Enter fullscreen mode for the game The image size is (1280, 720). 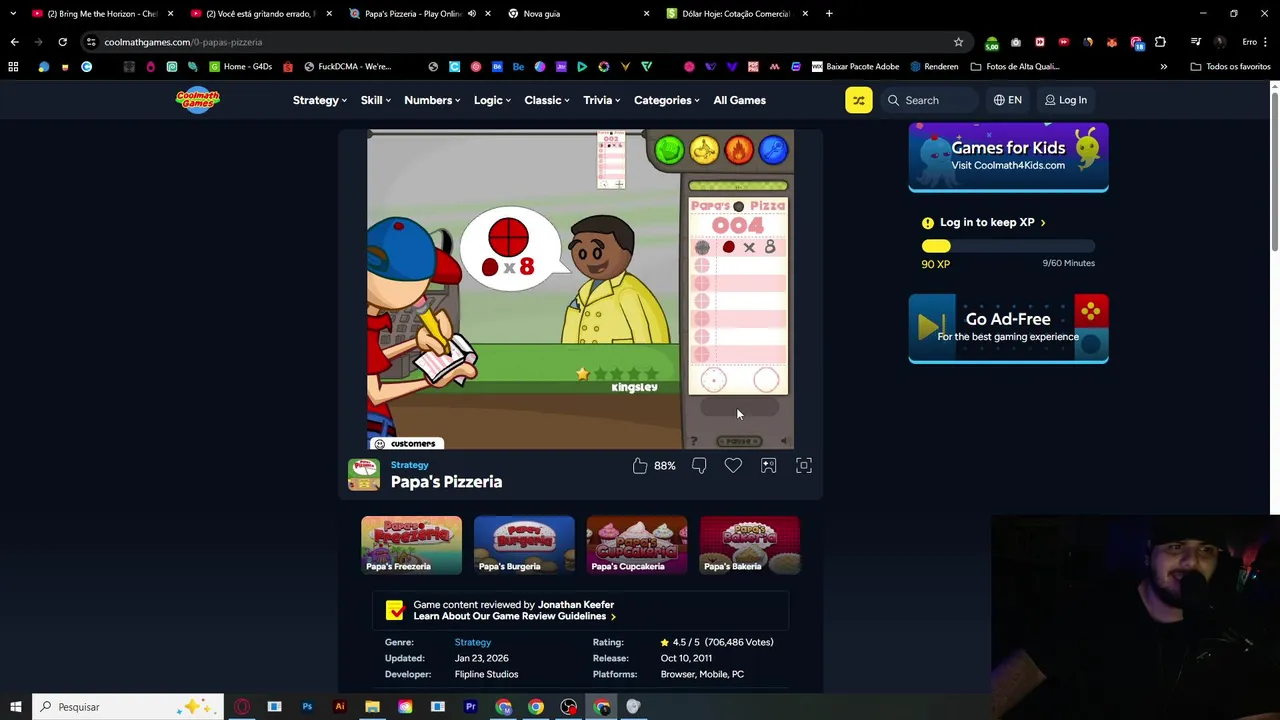click(x=803, y=466)
